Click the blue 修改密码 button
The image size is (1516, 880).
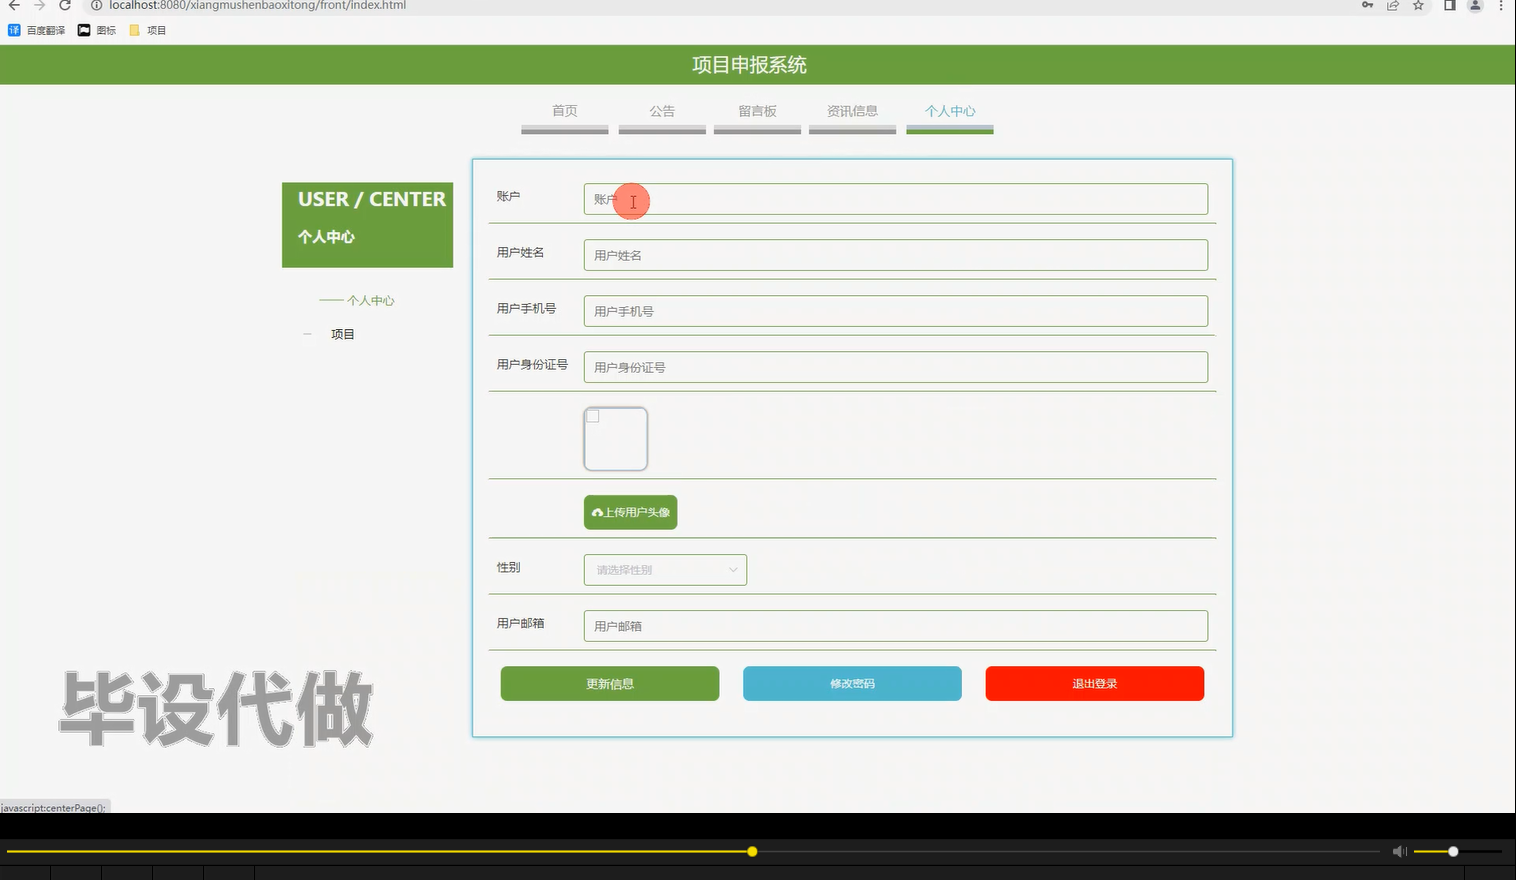[x=852, y=684]
